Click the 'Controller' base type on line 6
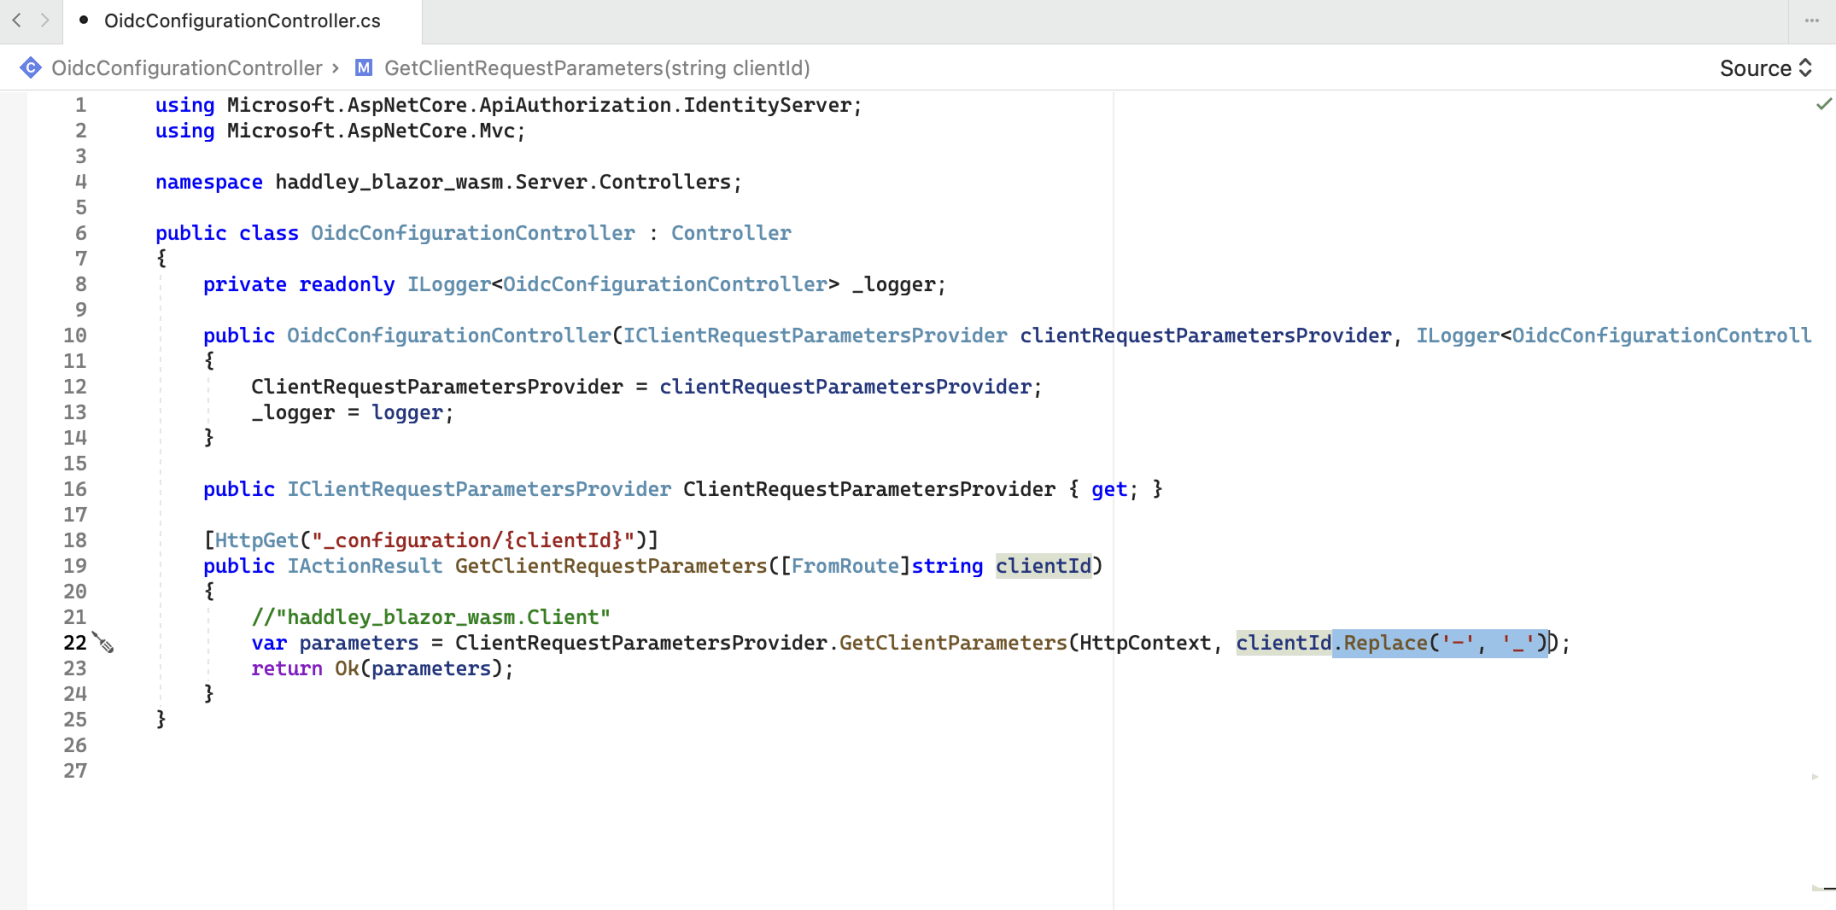Viewport: 1836px width, 910px height. pyautogui.click(x=731, y=233)
